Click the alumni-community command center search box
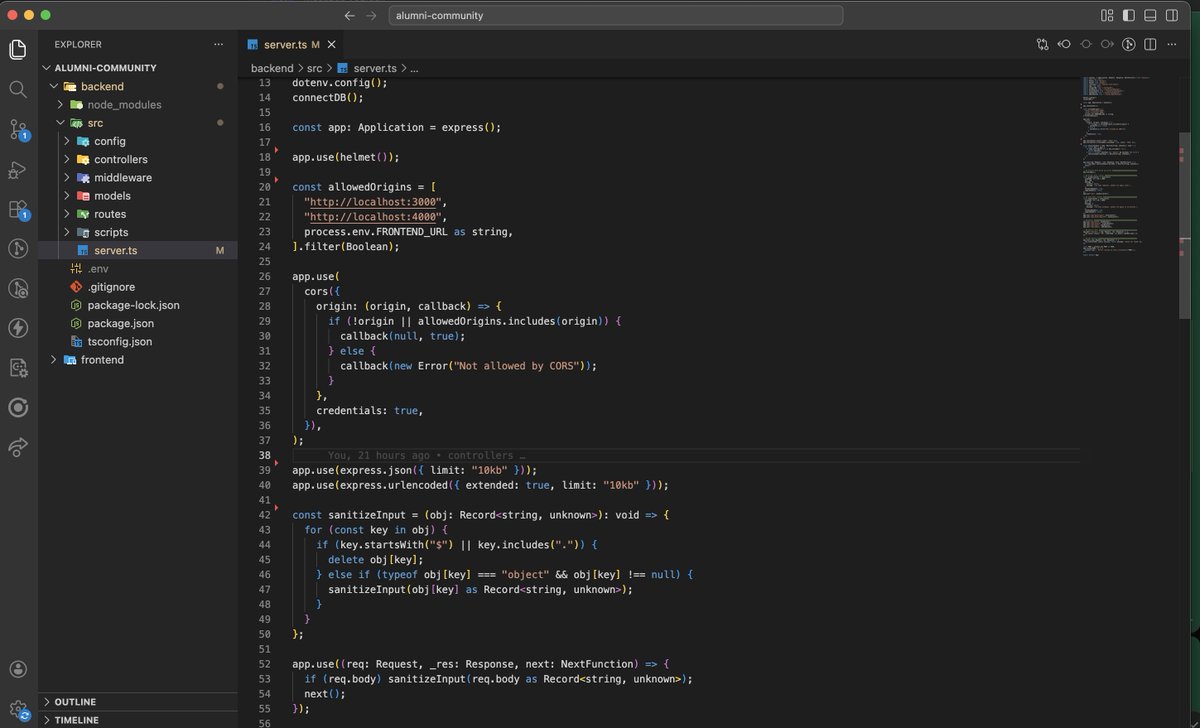Image resolution: width=1200 pixels, height=728 pixels. [615, 16]
